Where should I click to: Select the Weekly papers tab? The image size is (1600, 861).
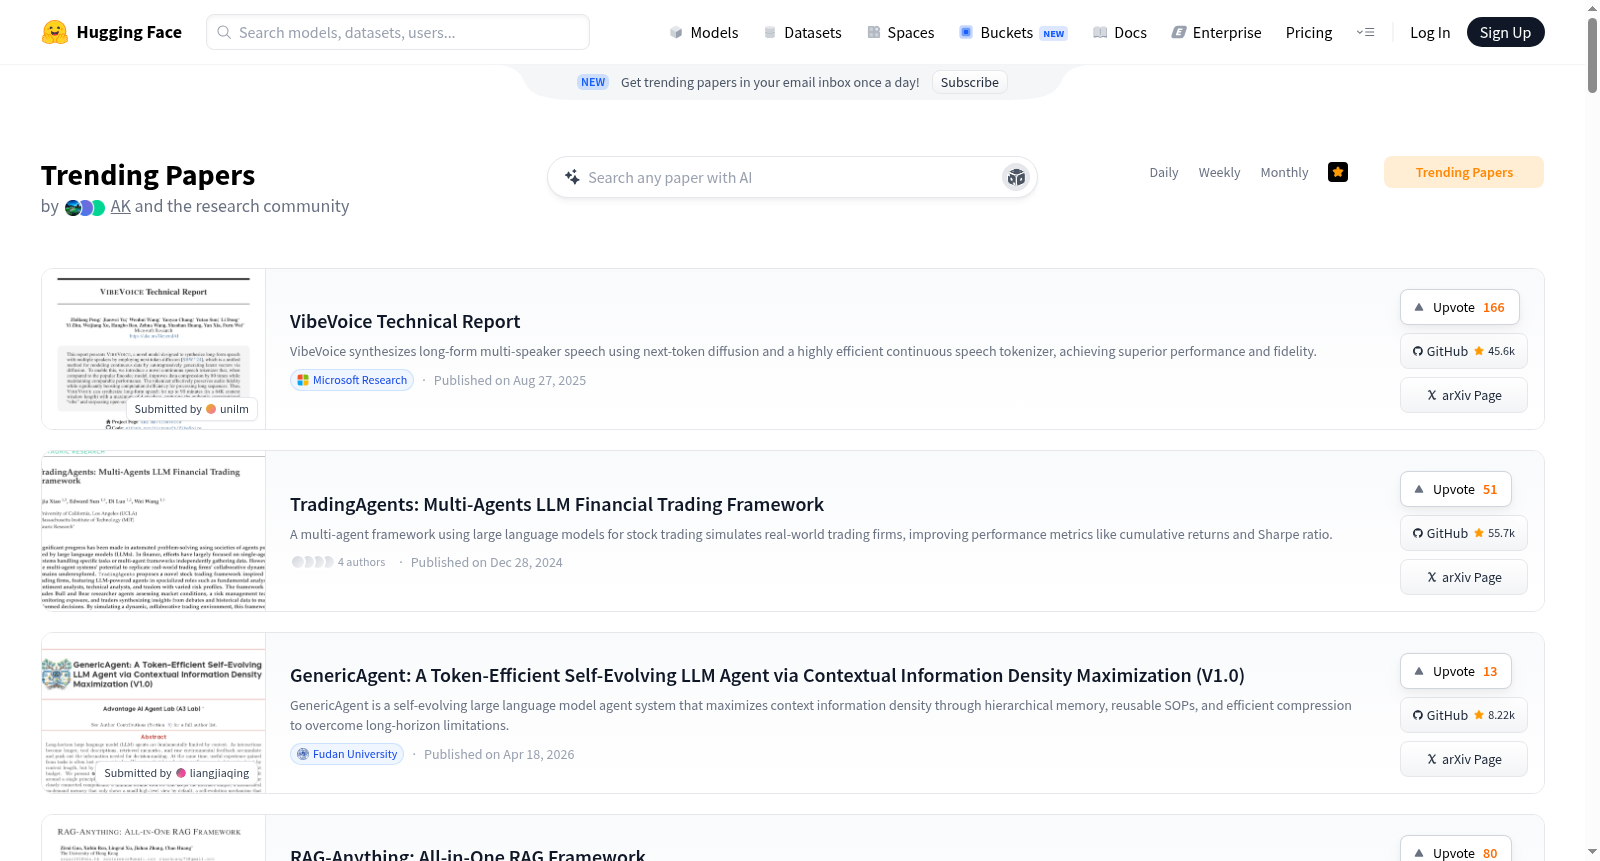point(1219,172)
